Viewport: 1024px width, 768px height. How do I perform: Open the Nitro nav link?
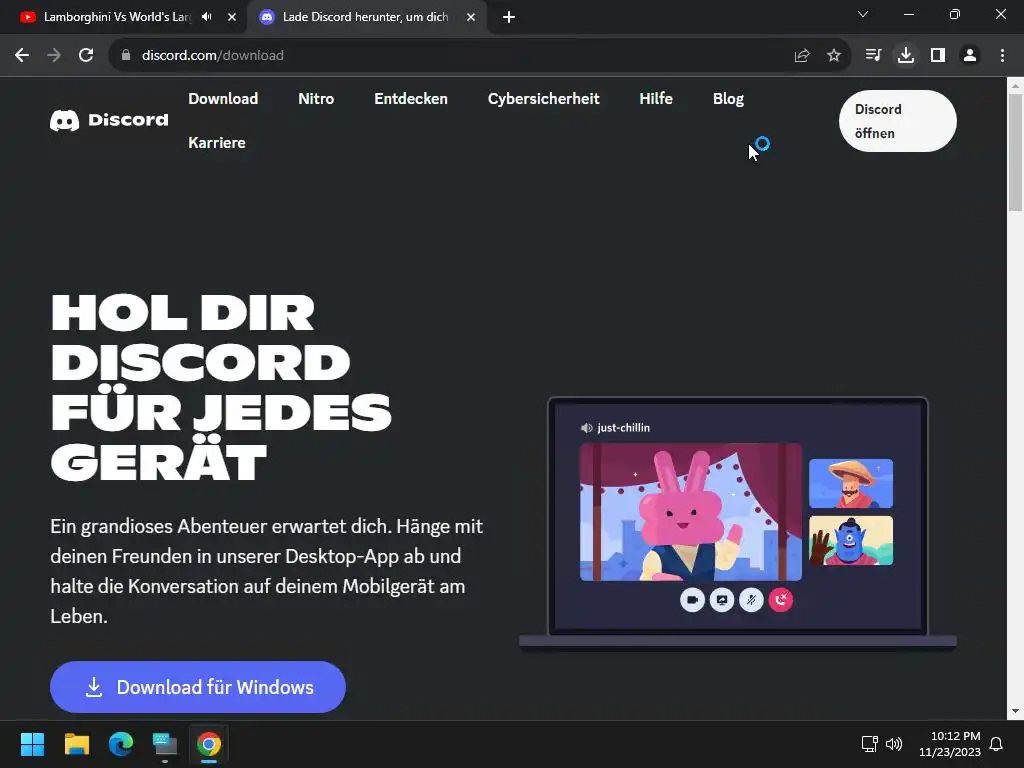click(316, 99)
